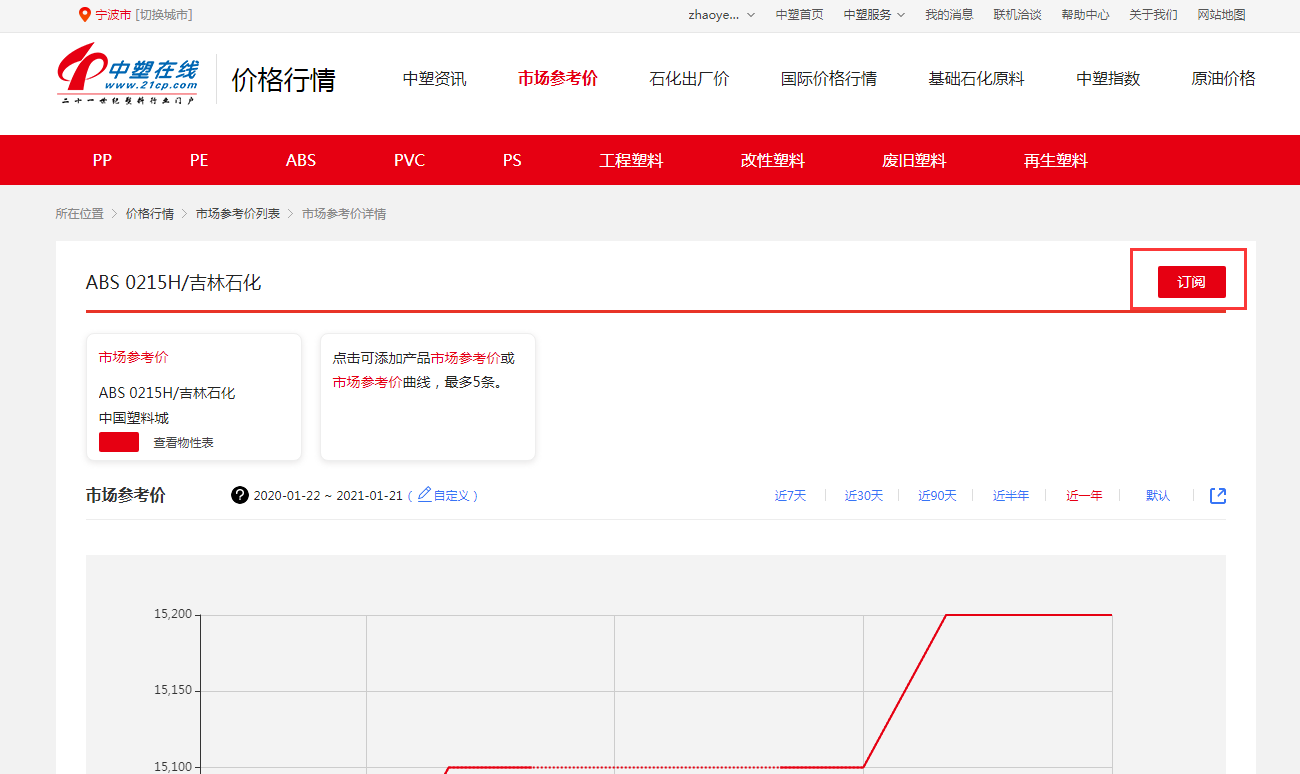1300x774 pixels.
Task: Expand the zhaoye... account dropdown
Action: coord(722,15)
